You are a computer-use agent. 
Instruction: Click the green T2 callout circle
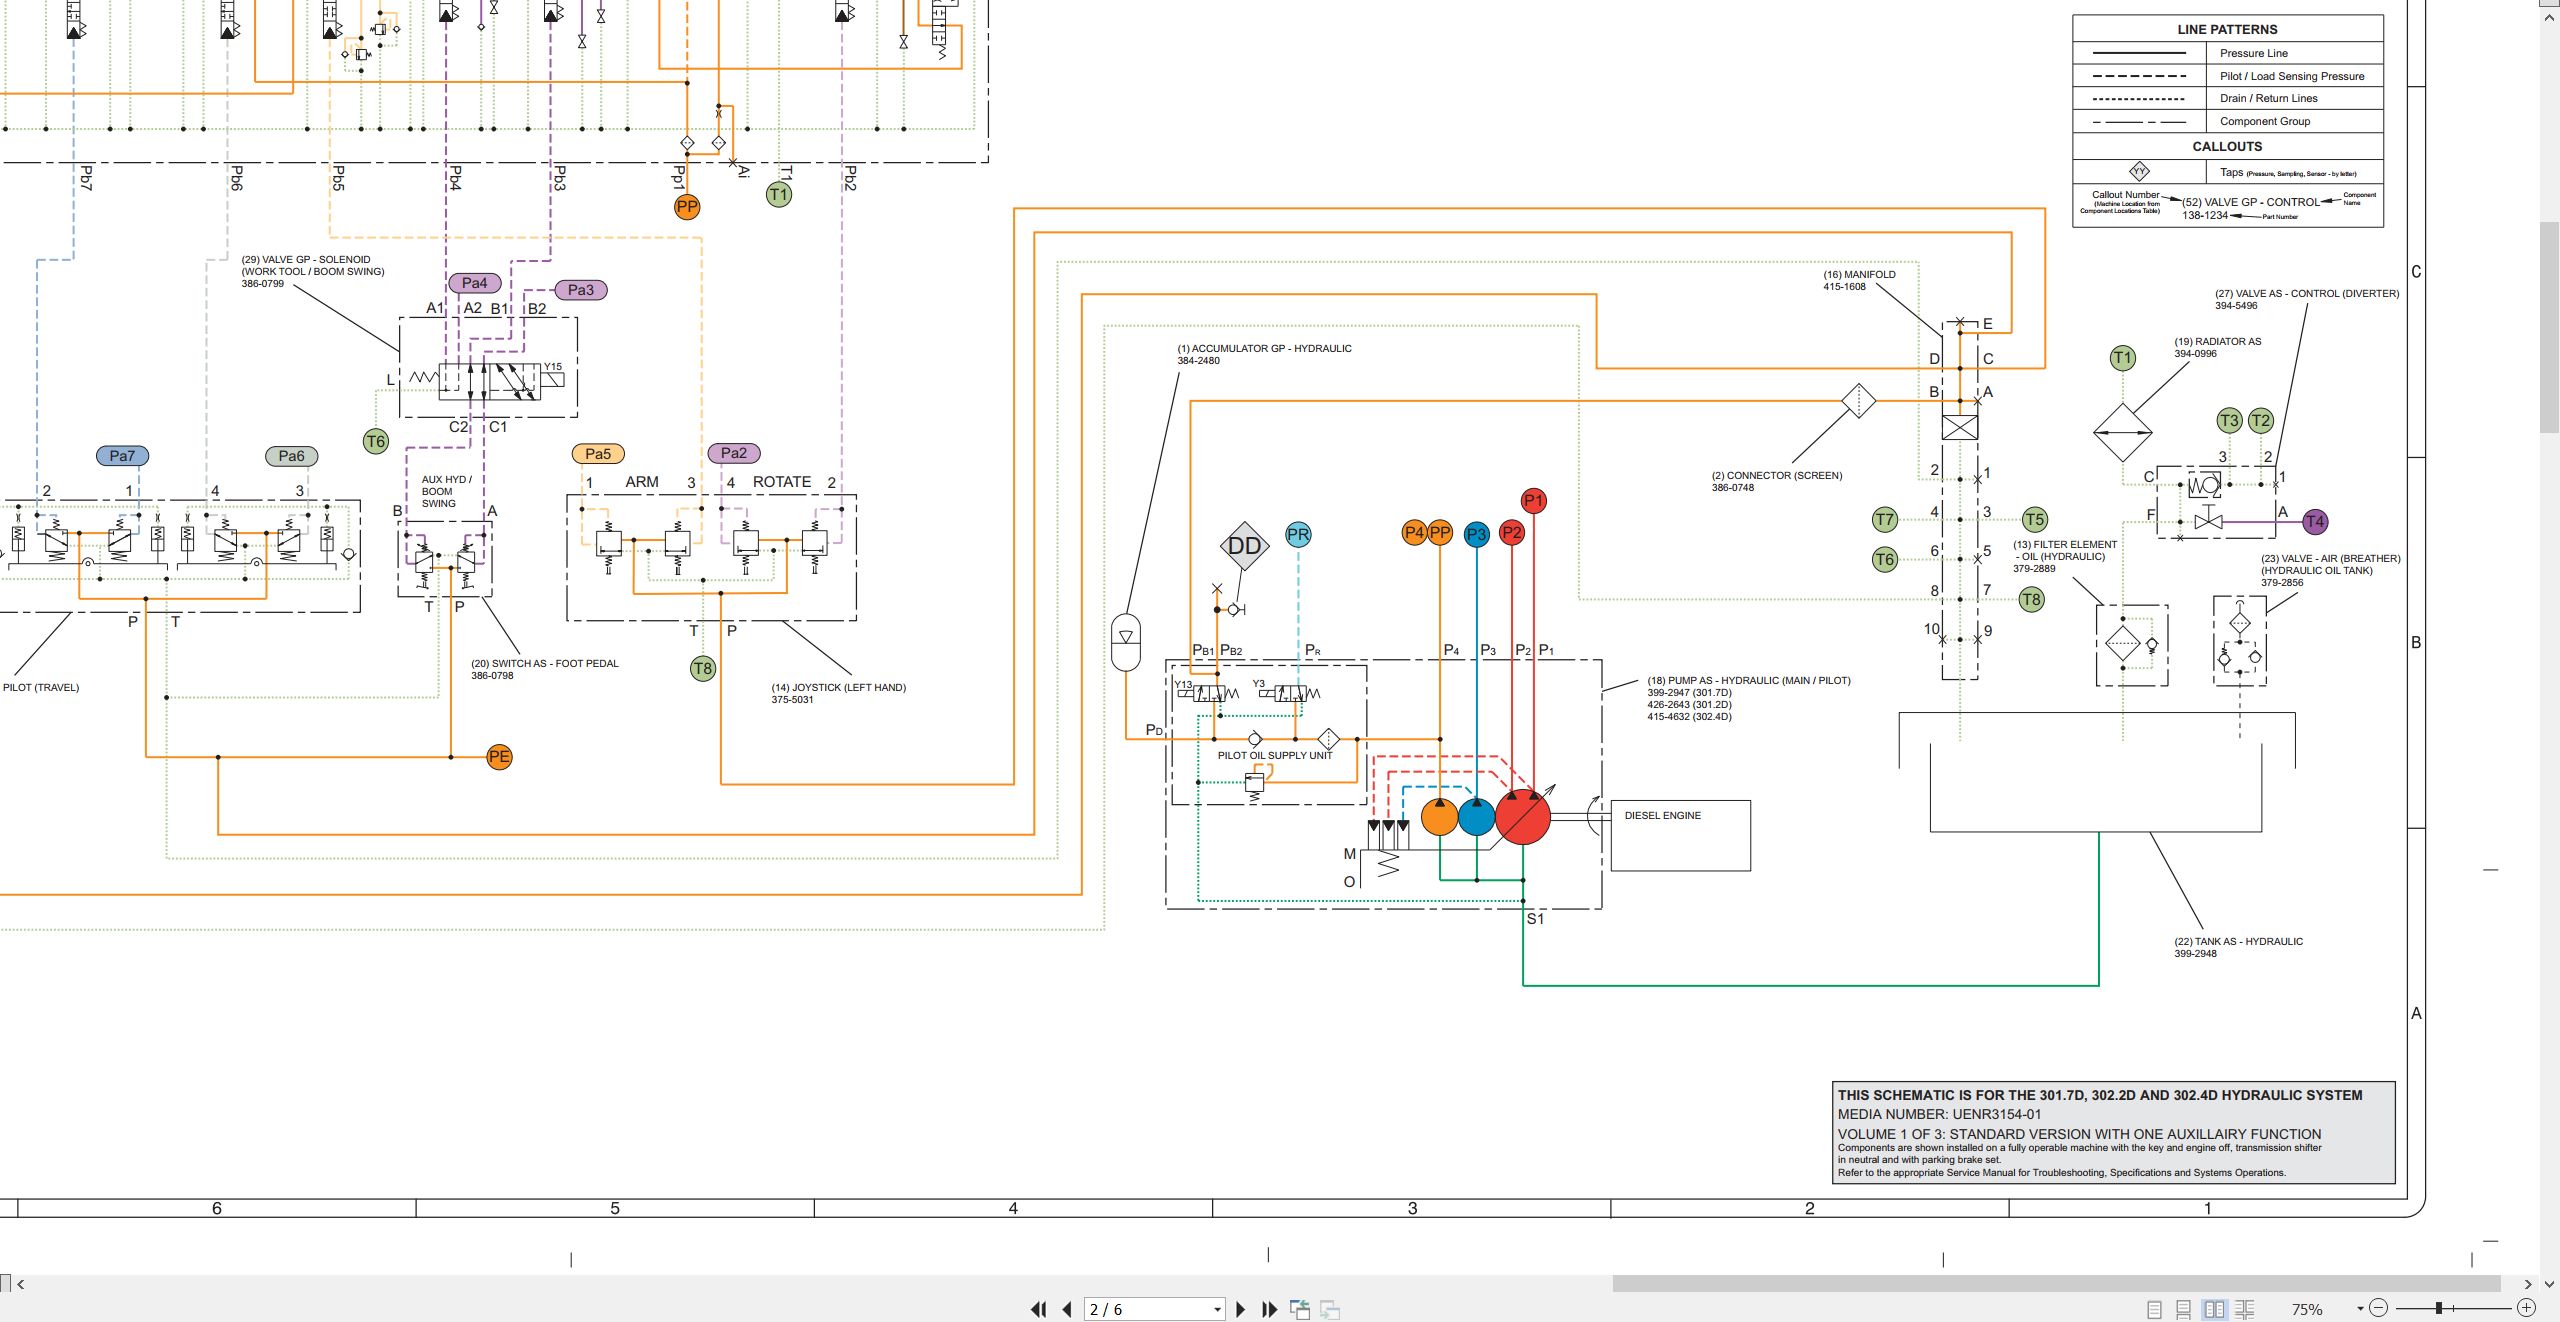point(2261,420)
